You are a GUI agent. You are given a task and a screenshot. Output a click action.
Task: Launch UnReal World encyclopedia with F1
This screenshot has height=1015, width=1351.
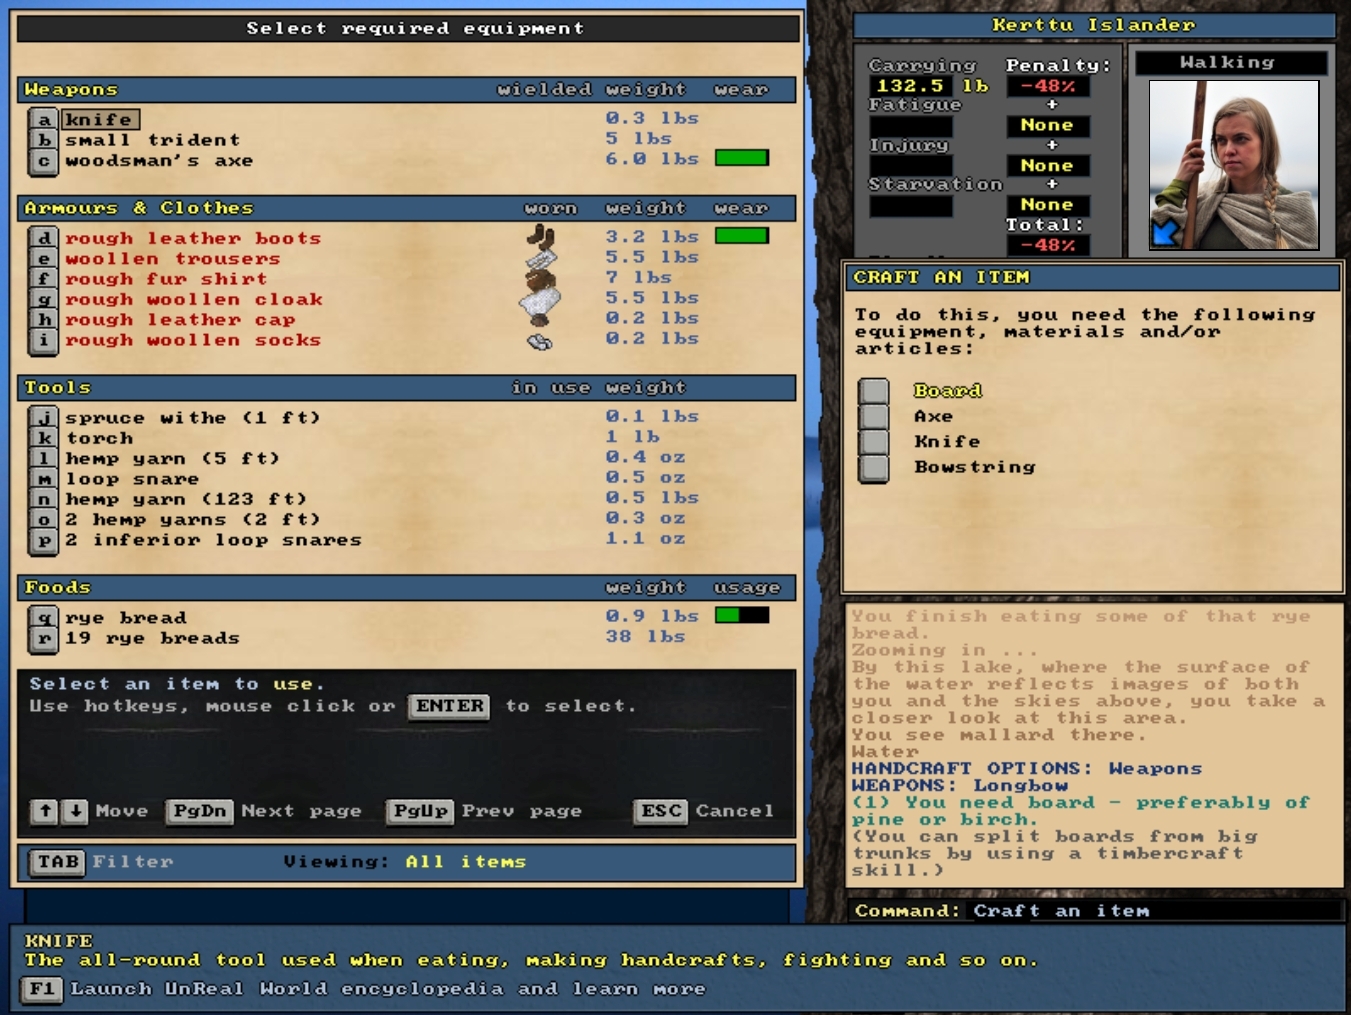pos(42,989)
